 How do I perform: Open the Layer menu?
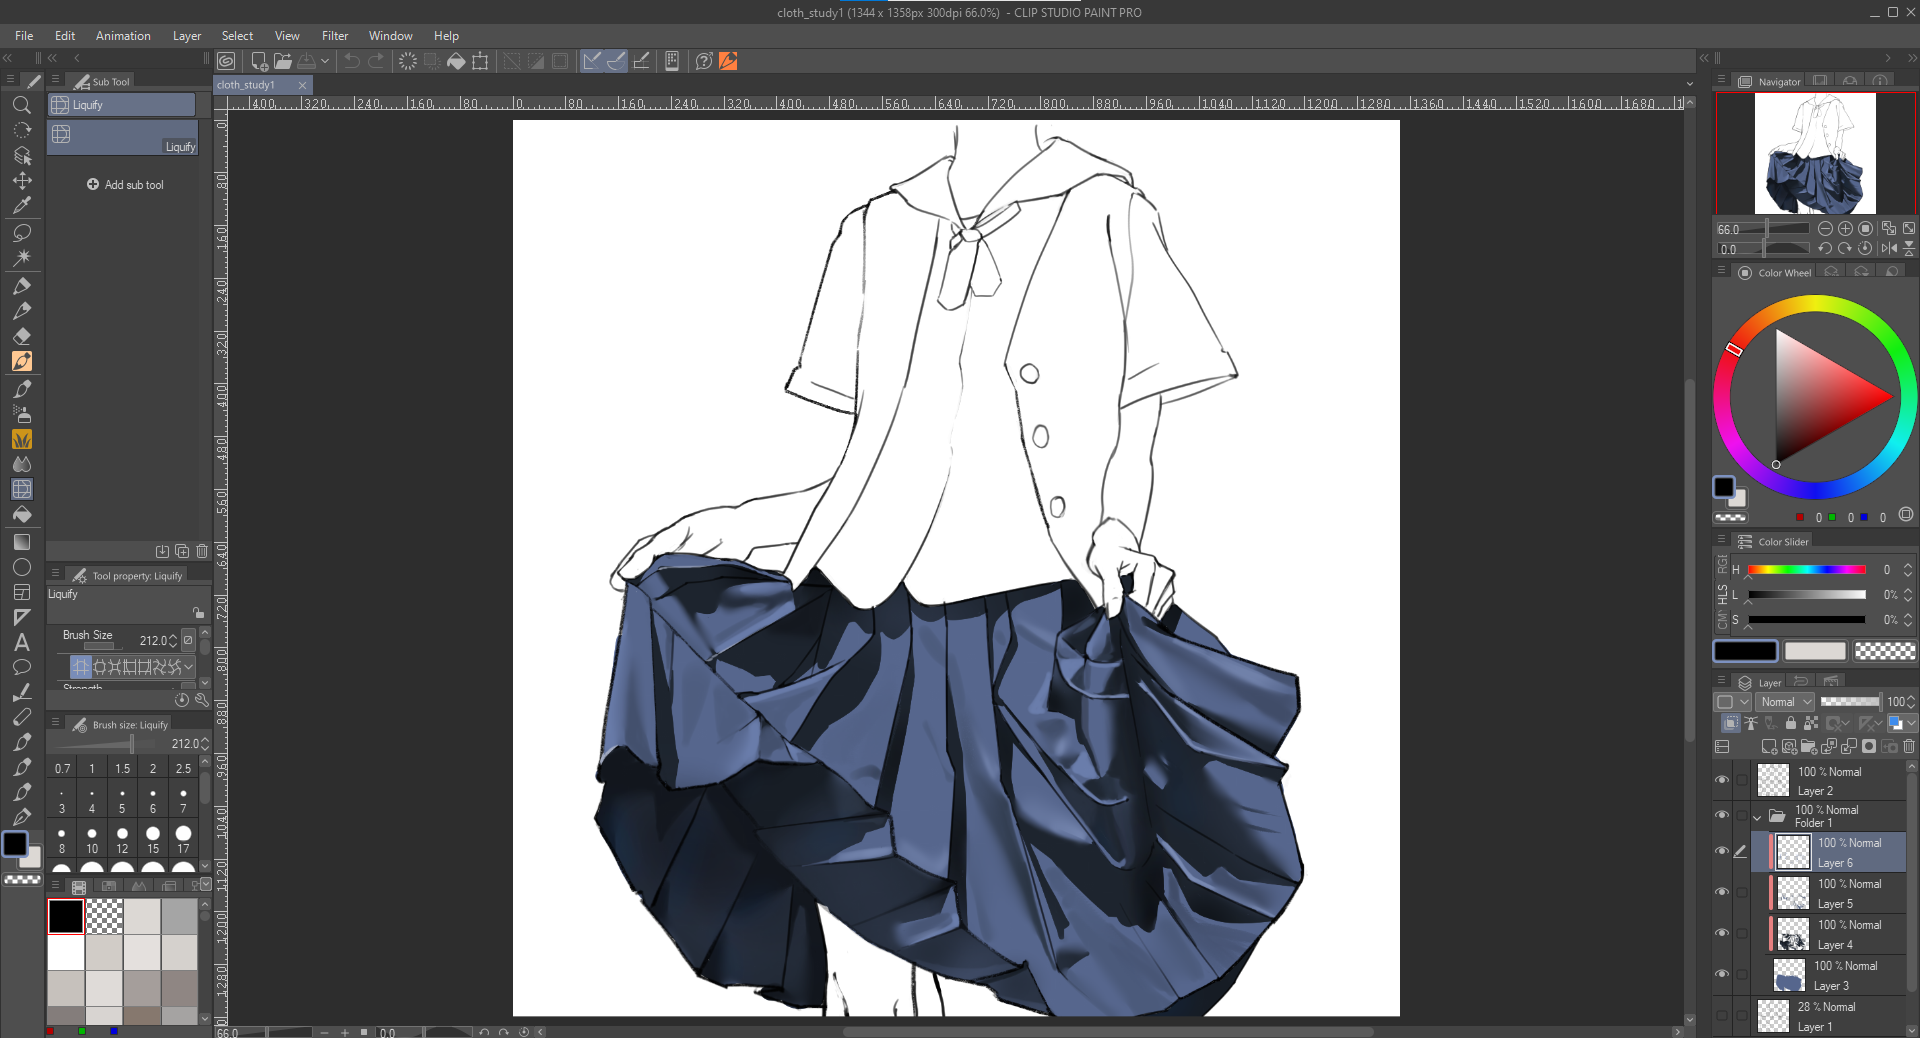pos(187,36)
